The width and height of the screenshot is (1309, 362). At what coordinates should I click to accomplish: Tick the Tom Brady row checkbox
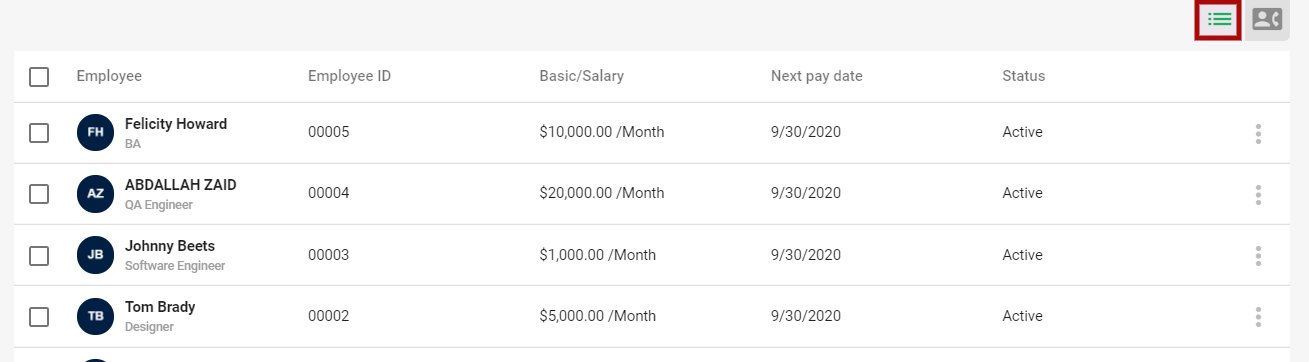[x=39, y=316]
